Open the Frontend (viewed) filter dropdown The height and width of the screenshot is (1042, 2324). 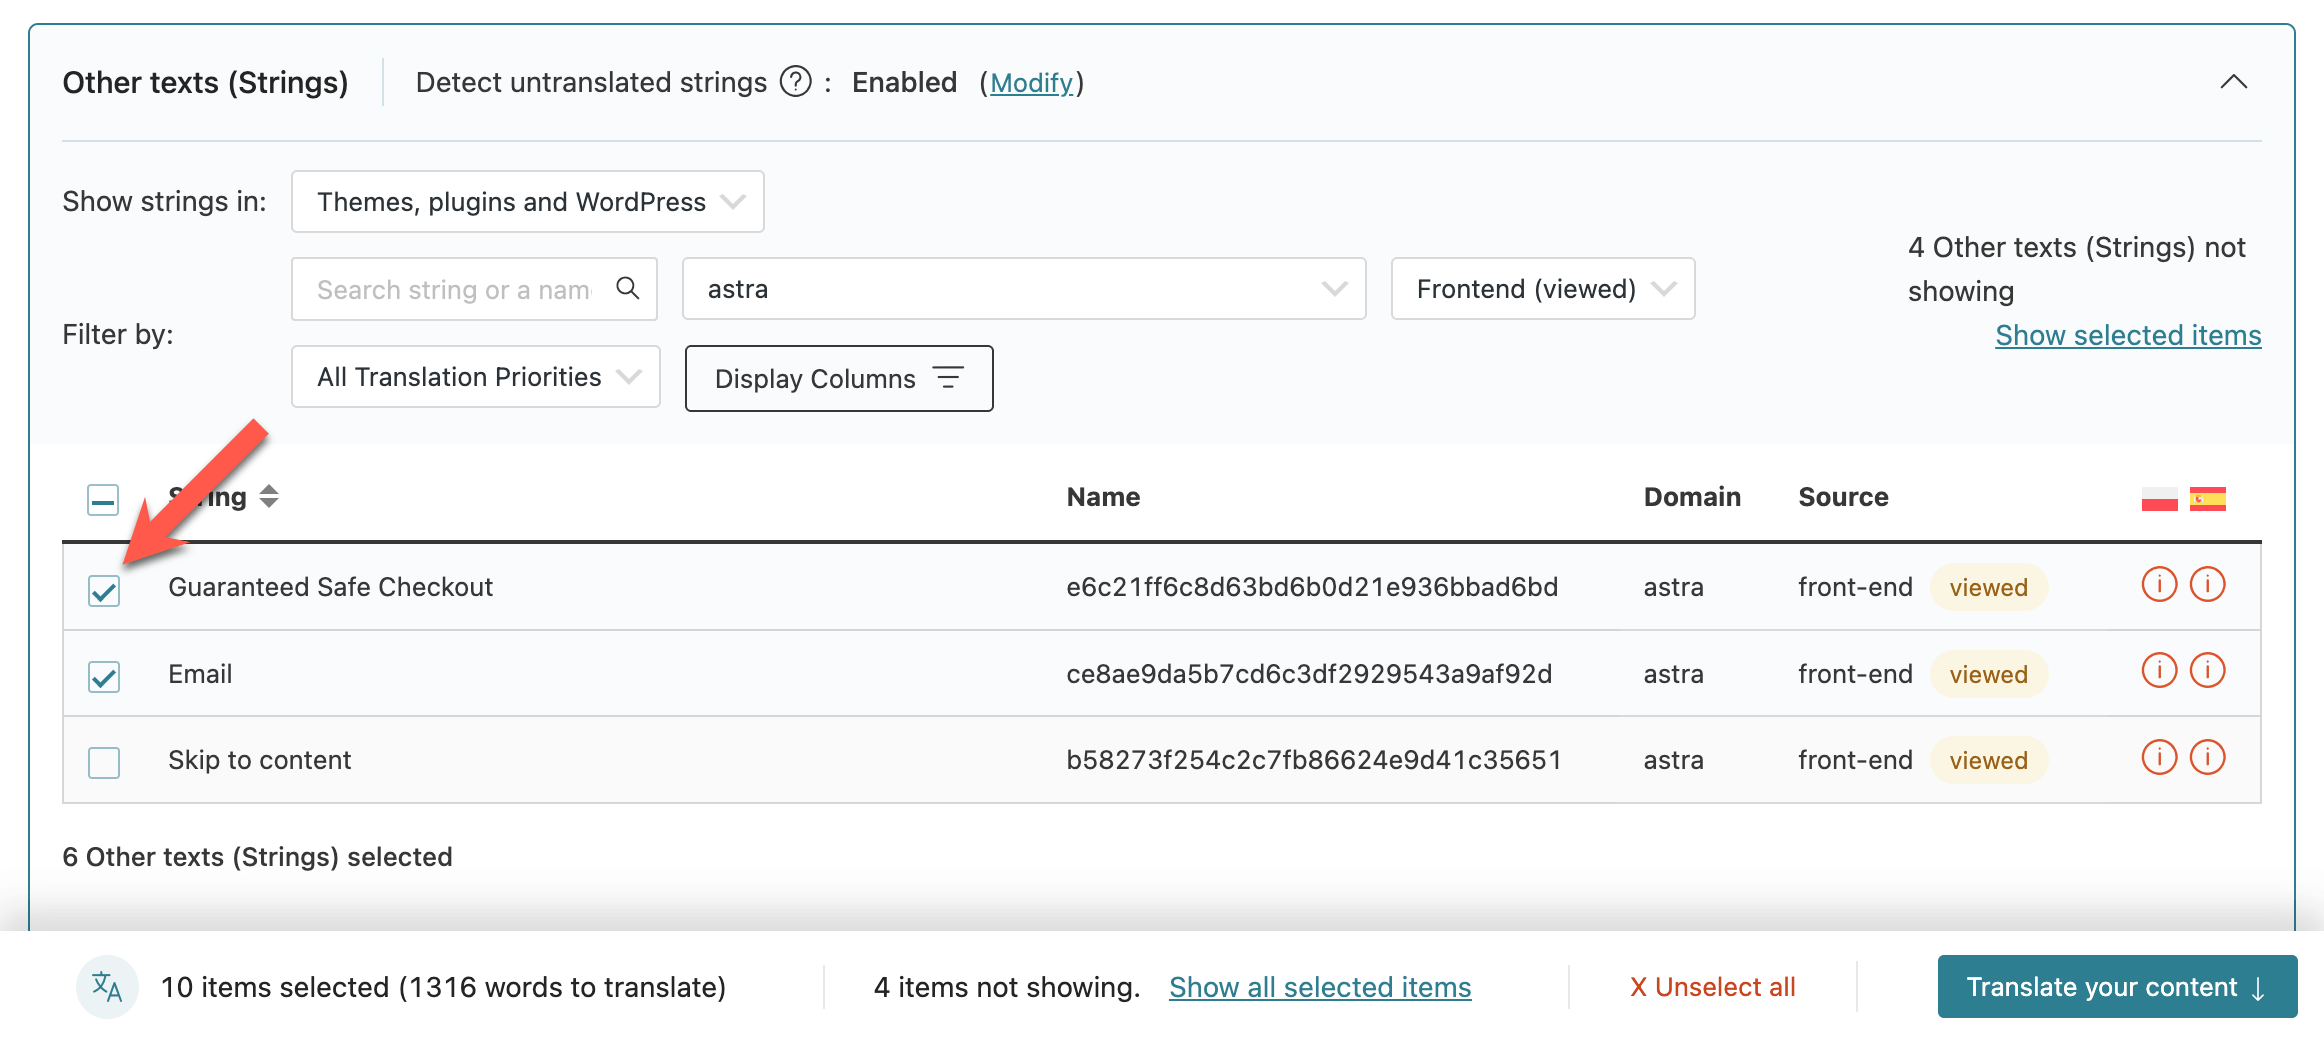(1542, 289)
